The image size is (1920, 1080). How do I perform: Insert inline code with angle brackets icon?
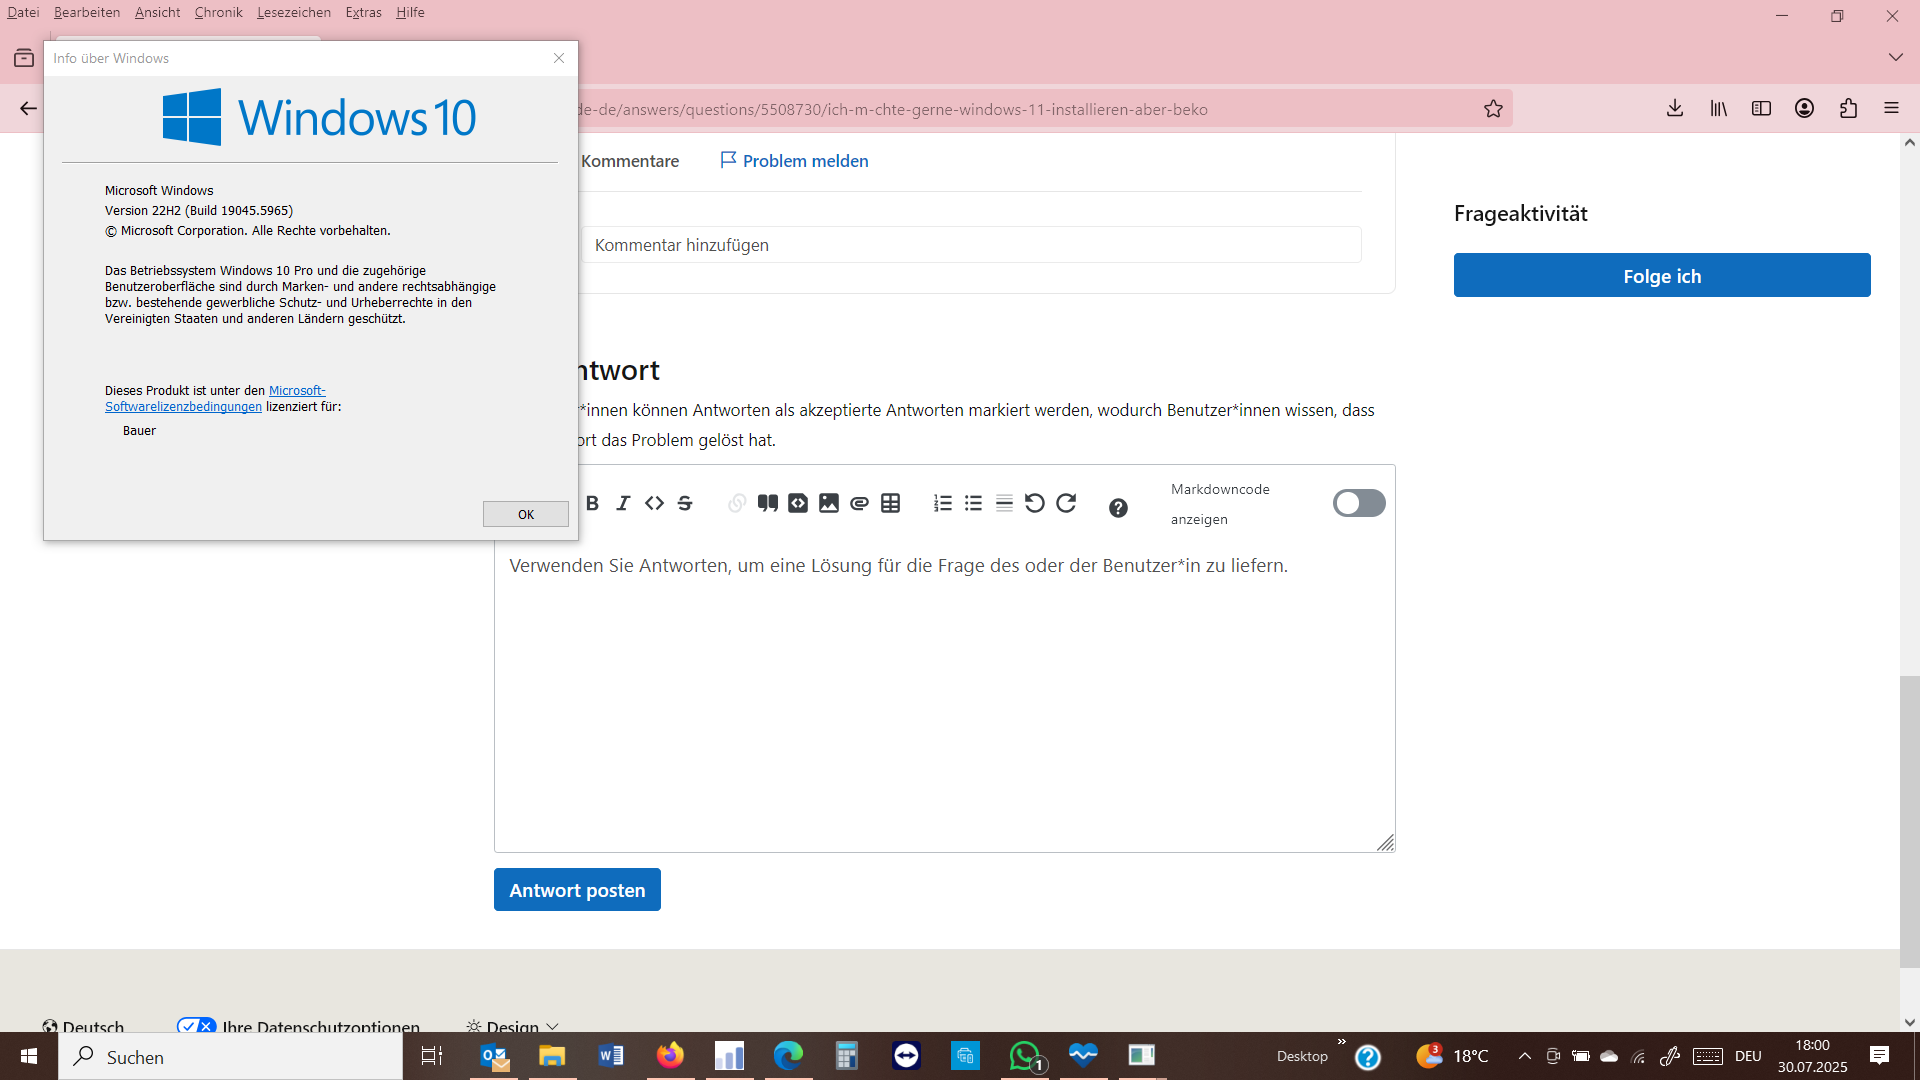[x=654, y=503]
